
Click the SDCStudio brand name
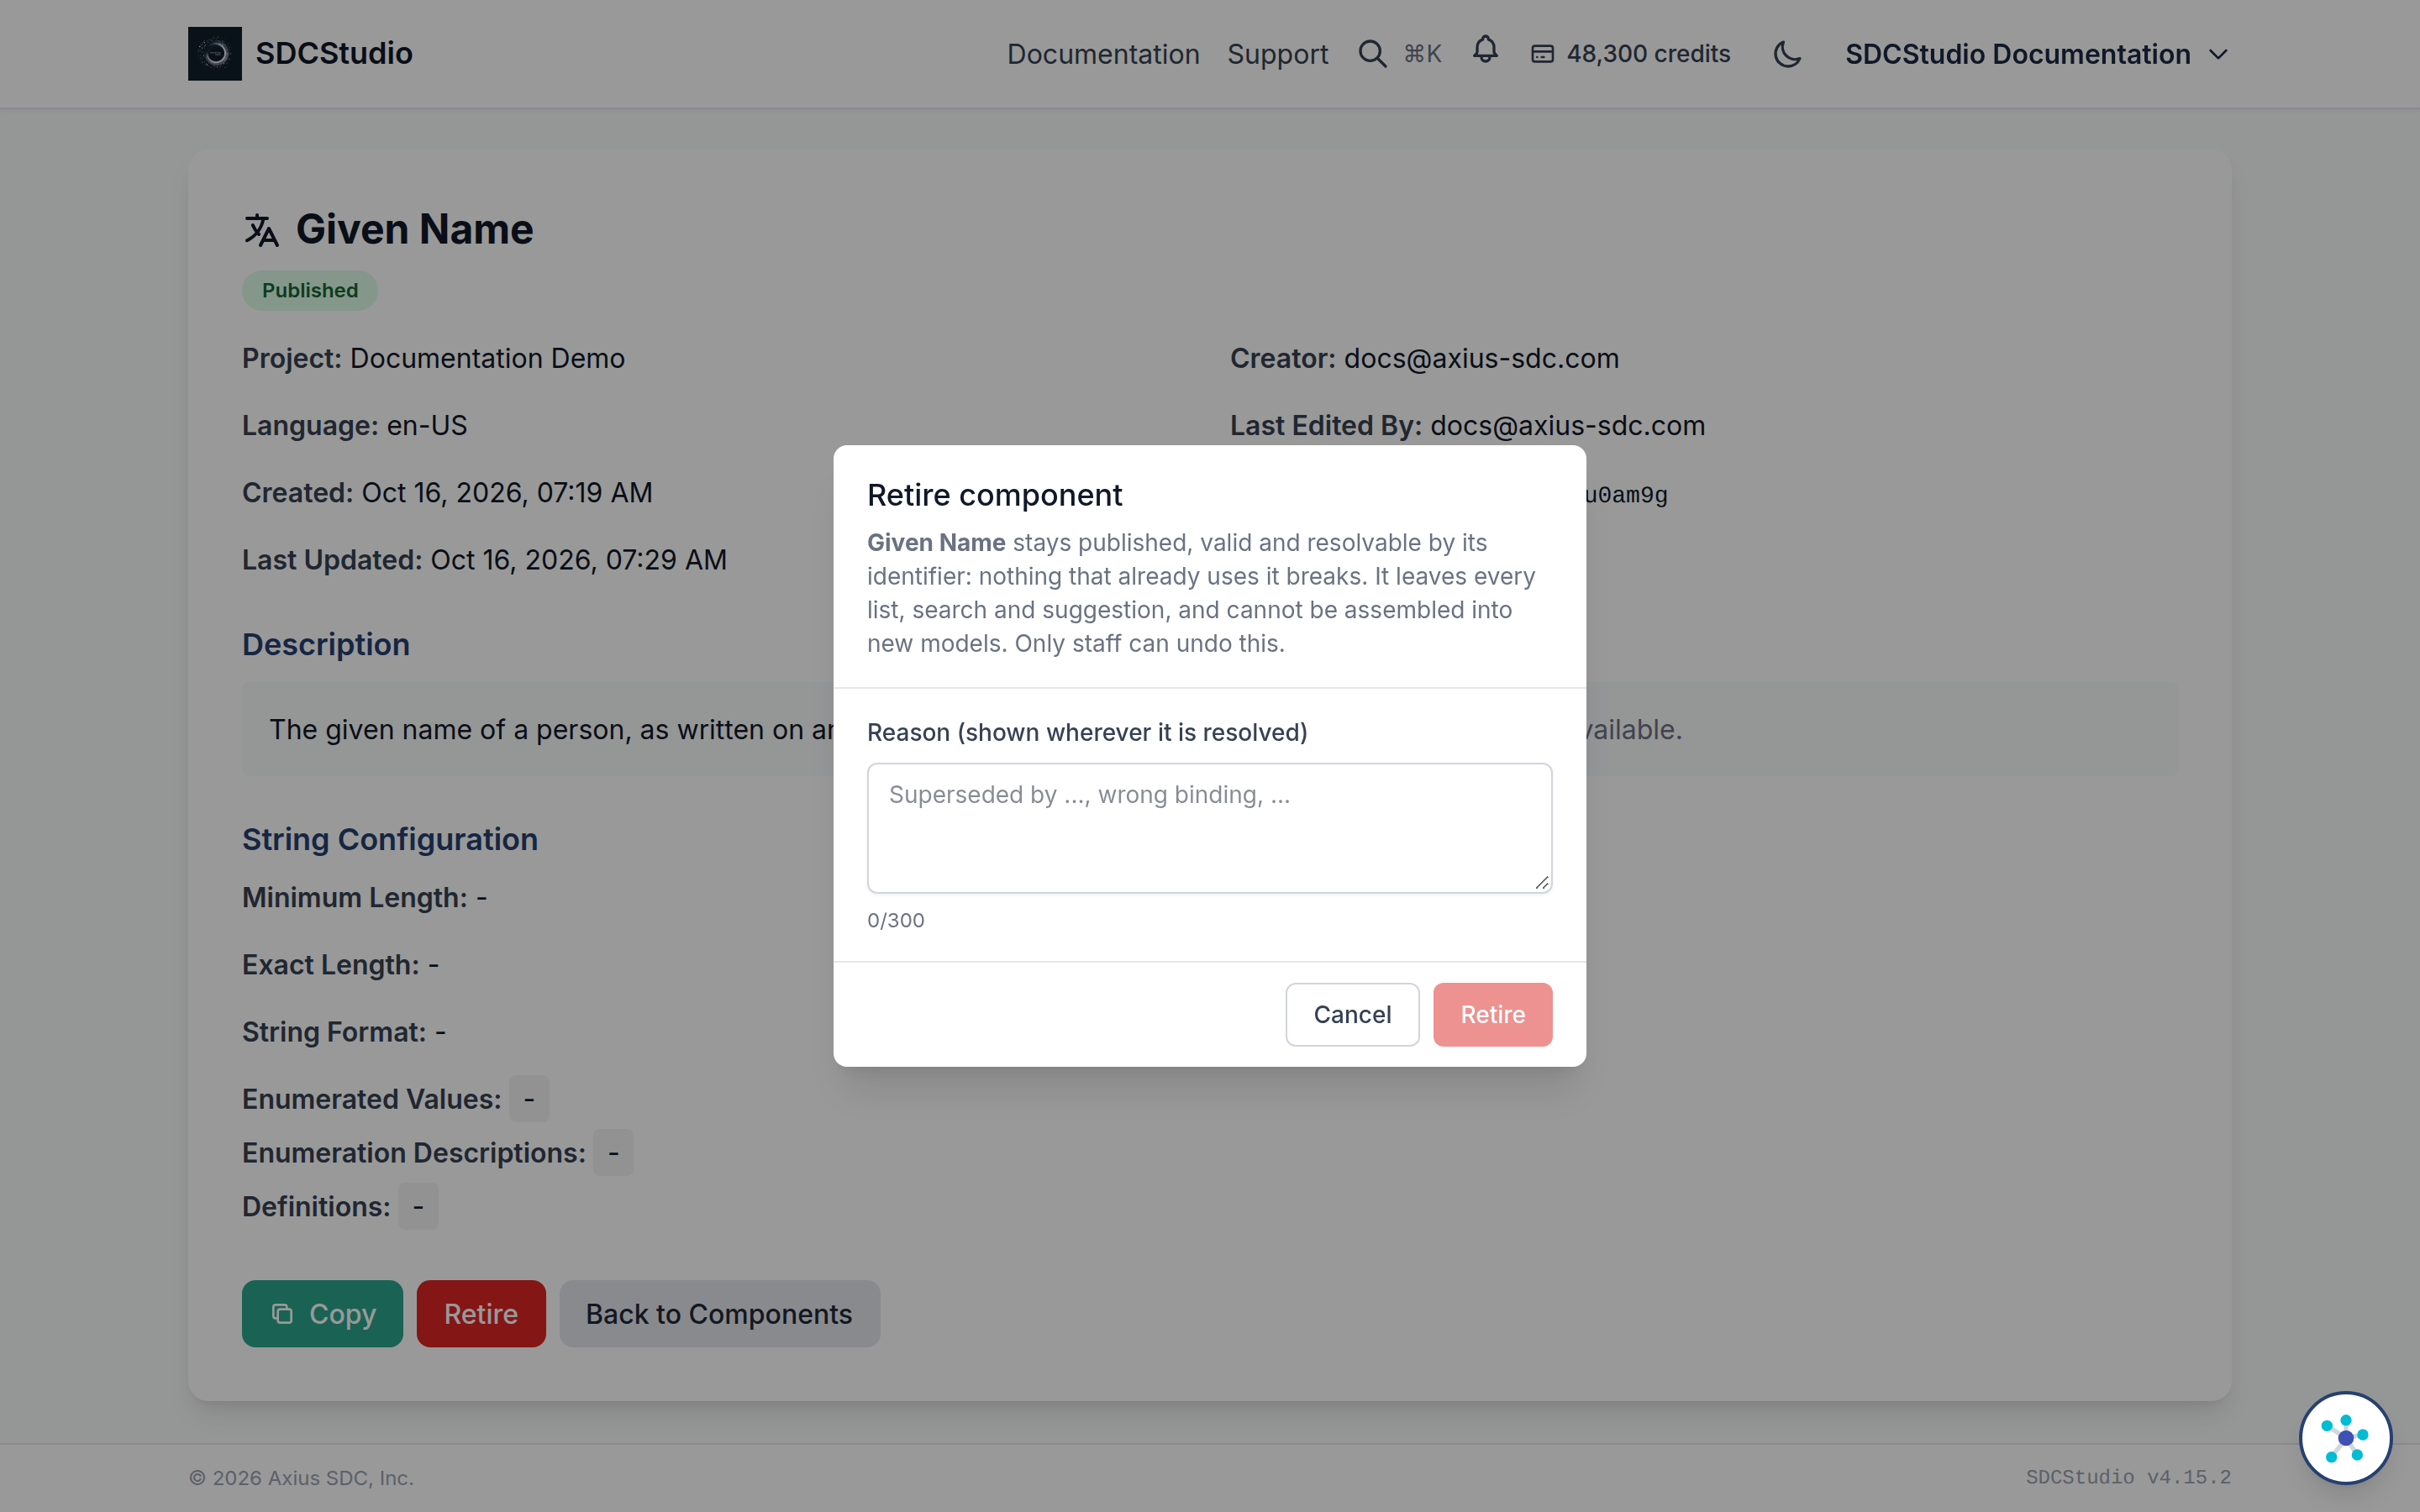click(x=334, y=54)
